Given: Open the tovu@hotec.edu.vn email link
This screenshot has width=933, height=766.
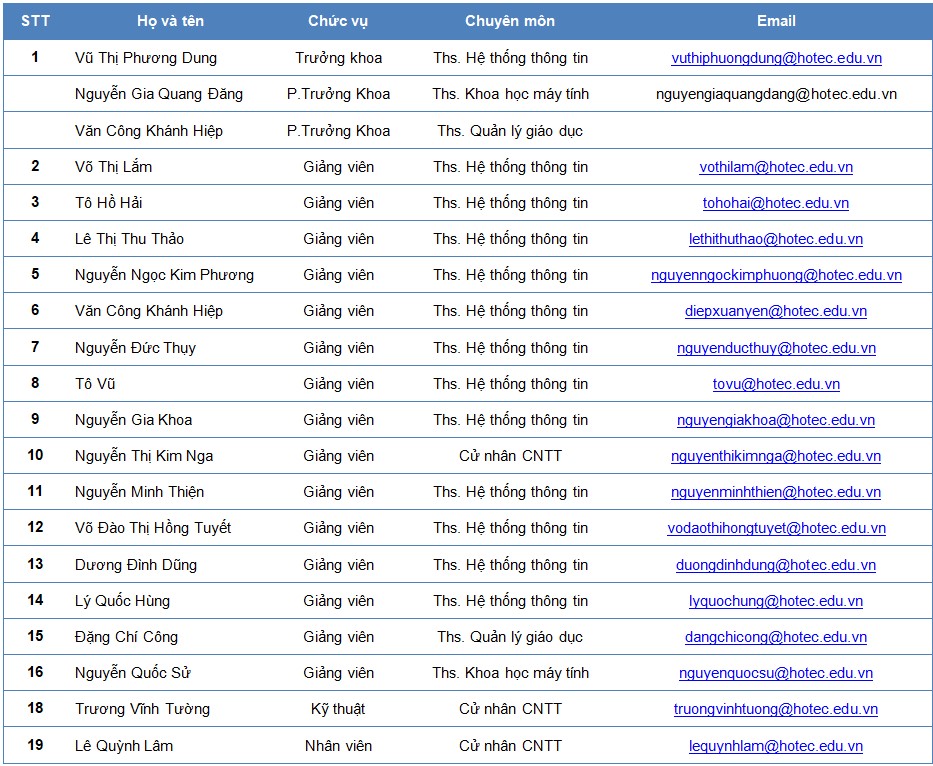Looking at the screenshot, I should (x=776, y=384).
